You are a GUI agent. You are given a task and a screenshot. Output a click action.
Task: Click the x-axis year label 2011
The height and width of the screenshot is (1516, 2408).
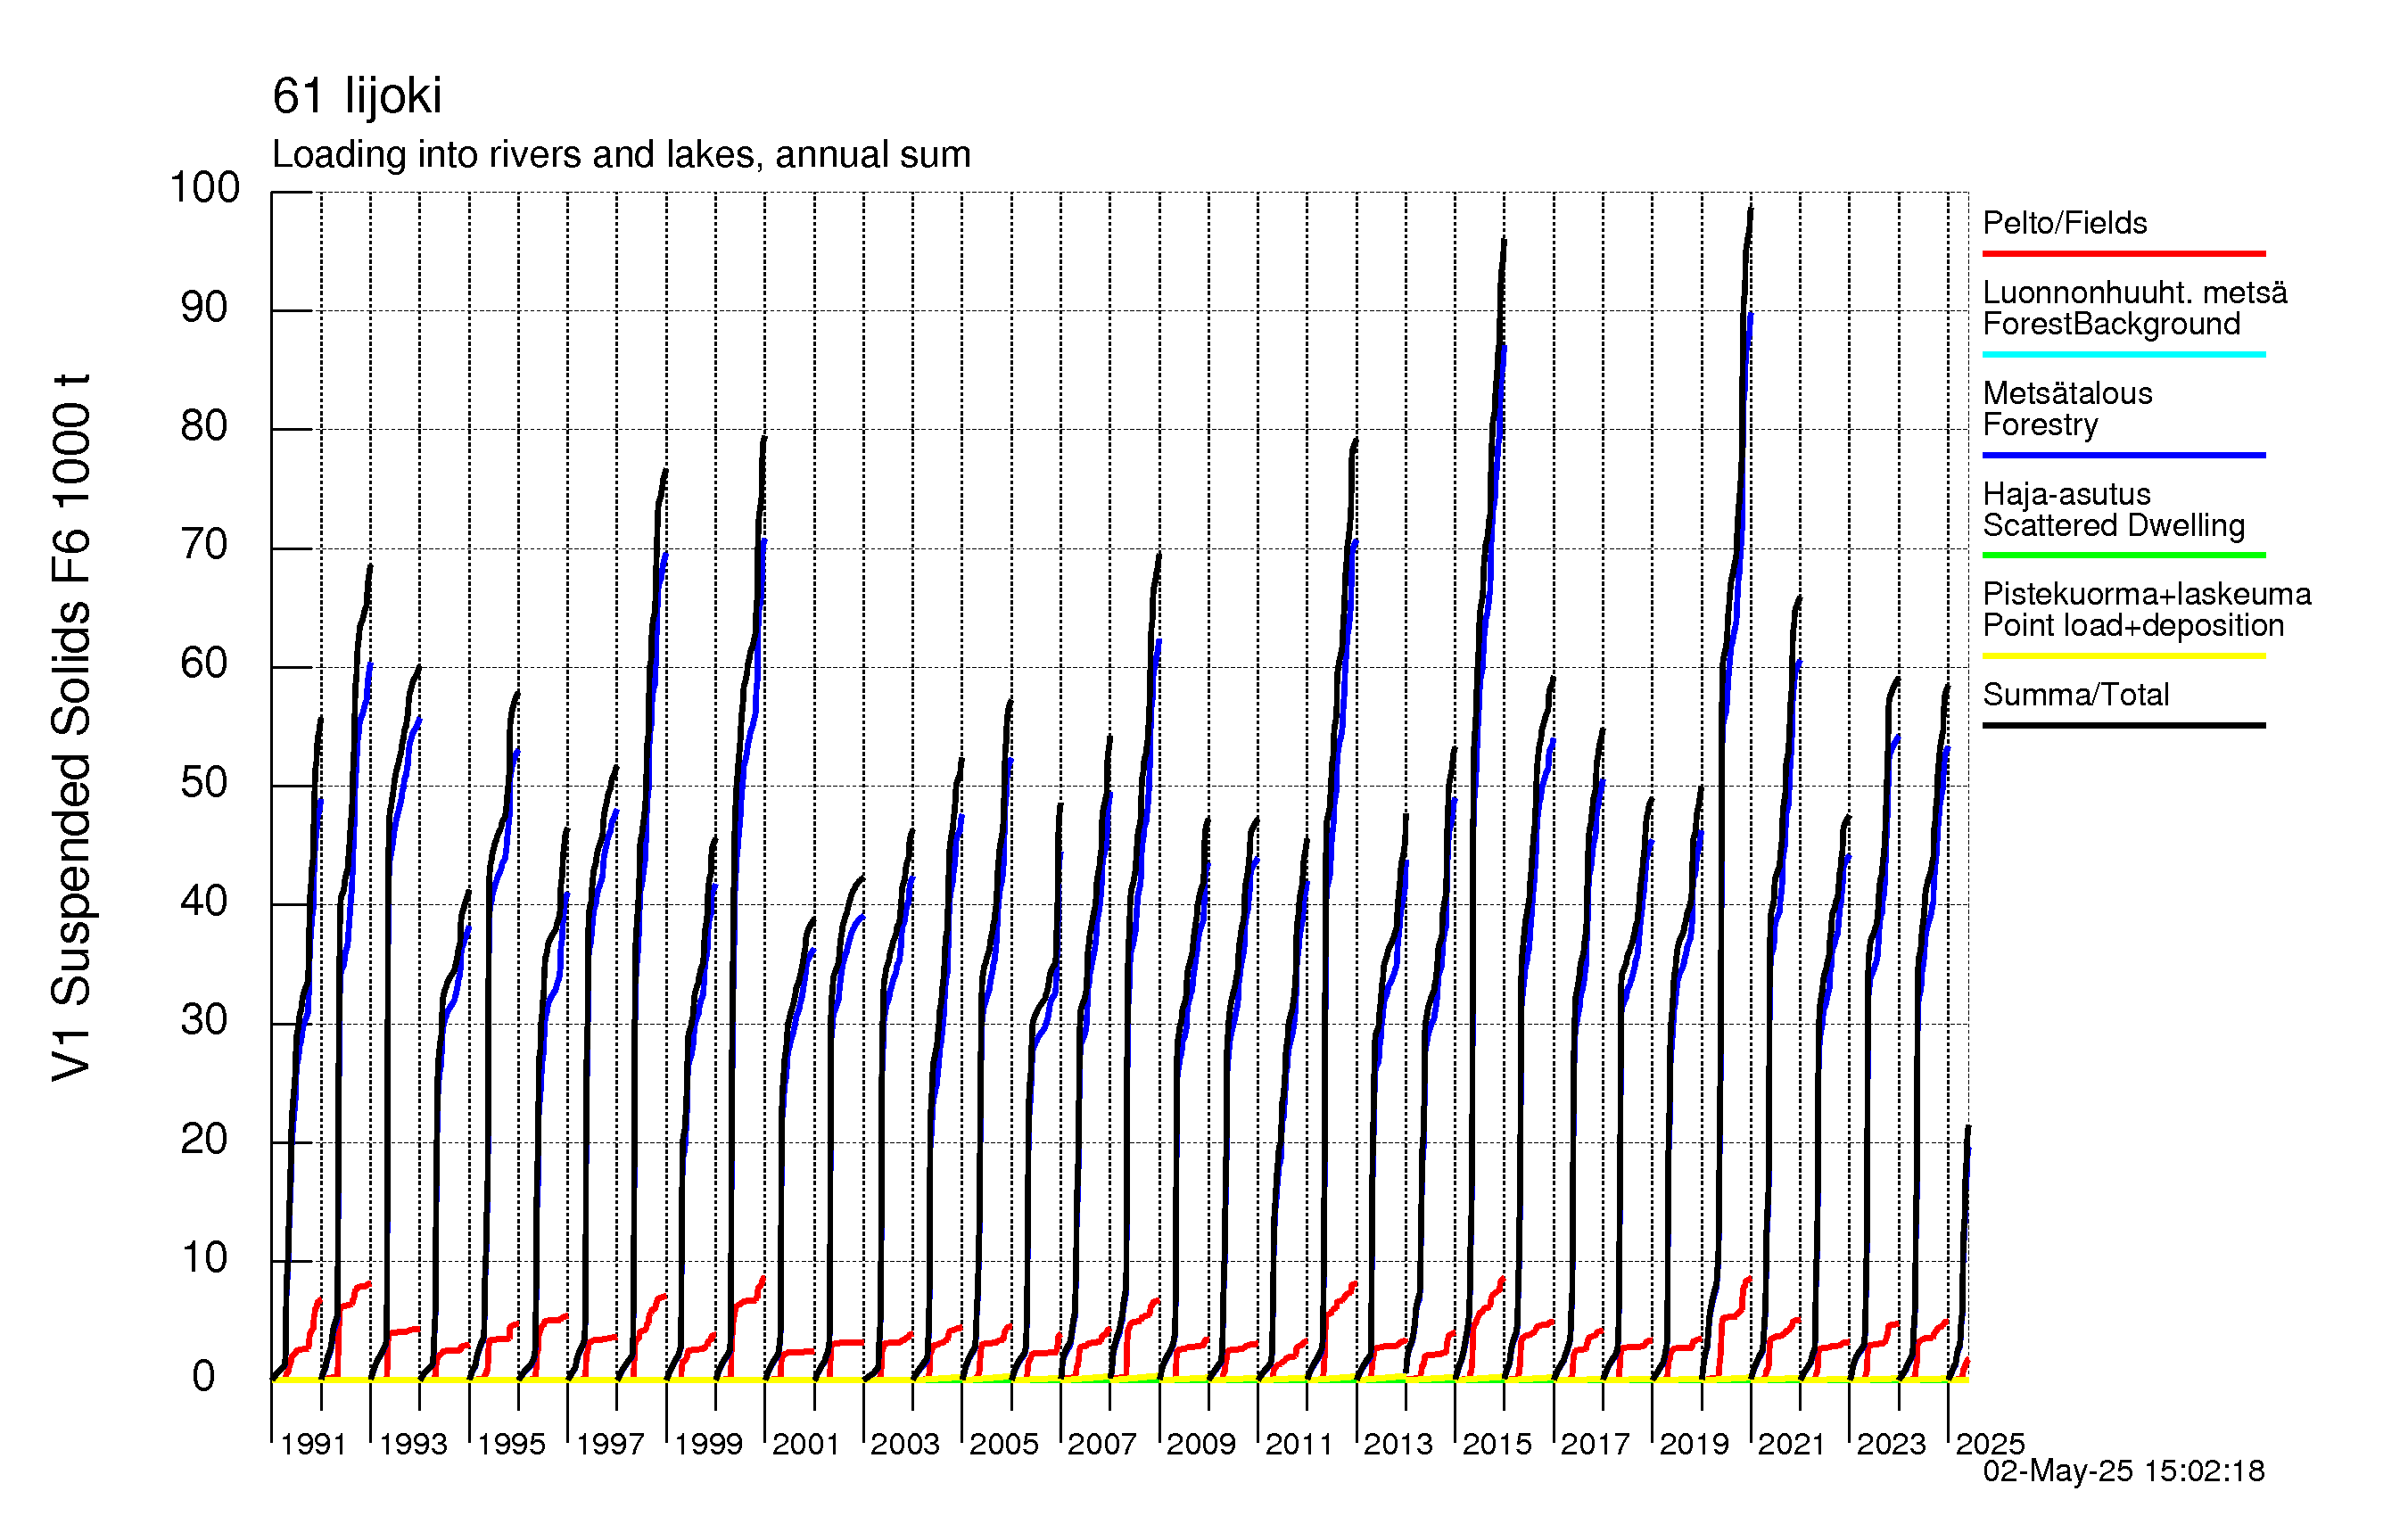pos(1300,1445)
